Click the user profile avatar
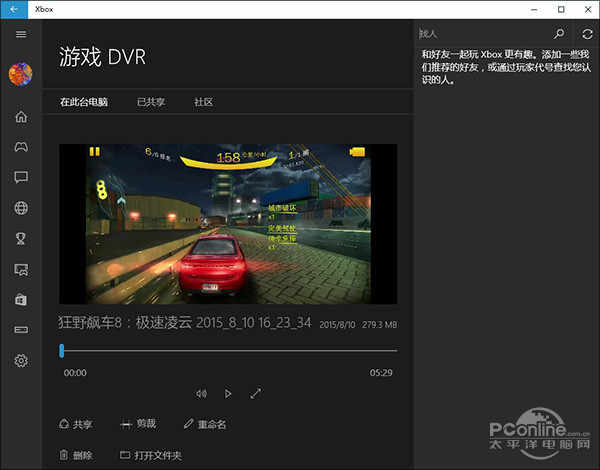The height and width of the screenshot is (470, 600). 20,74
